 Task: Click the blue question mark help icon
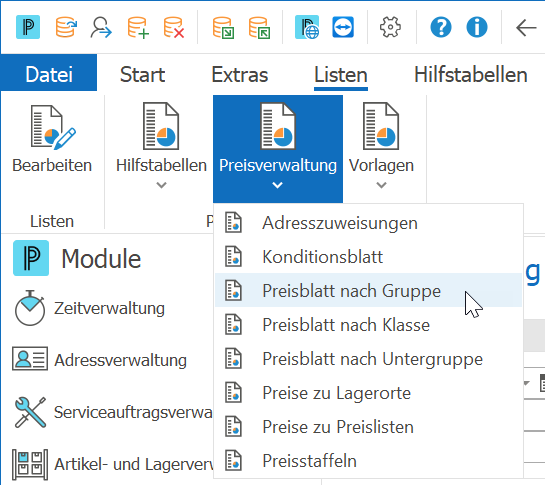[x=441, y=27]
